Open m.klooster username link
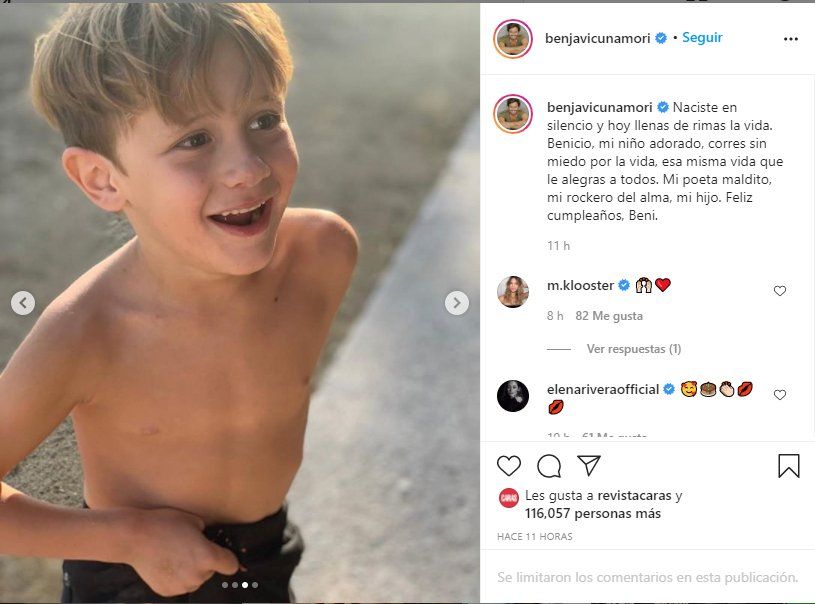Viewport: 815px width, 604px height. click(580, 285)
